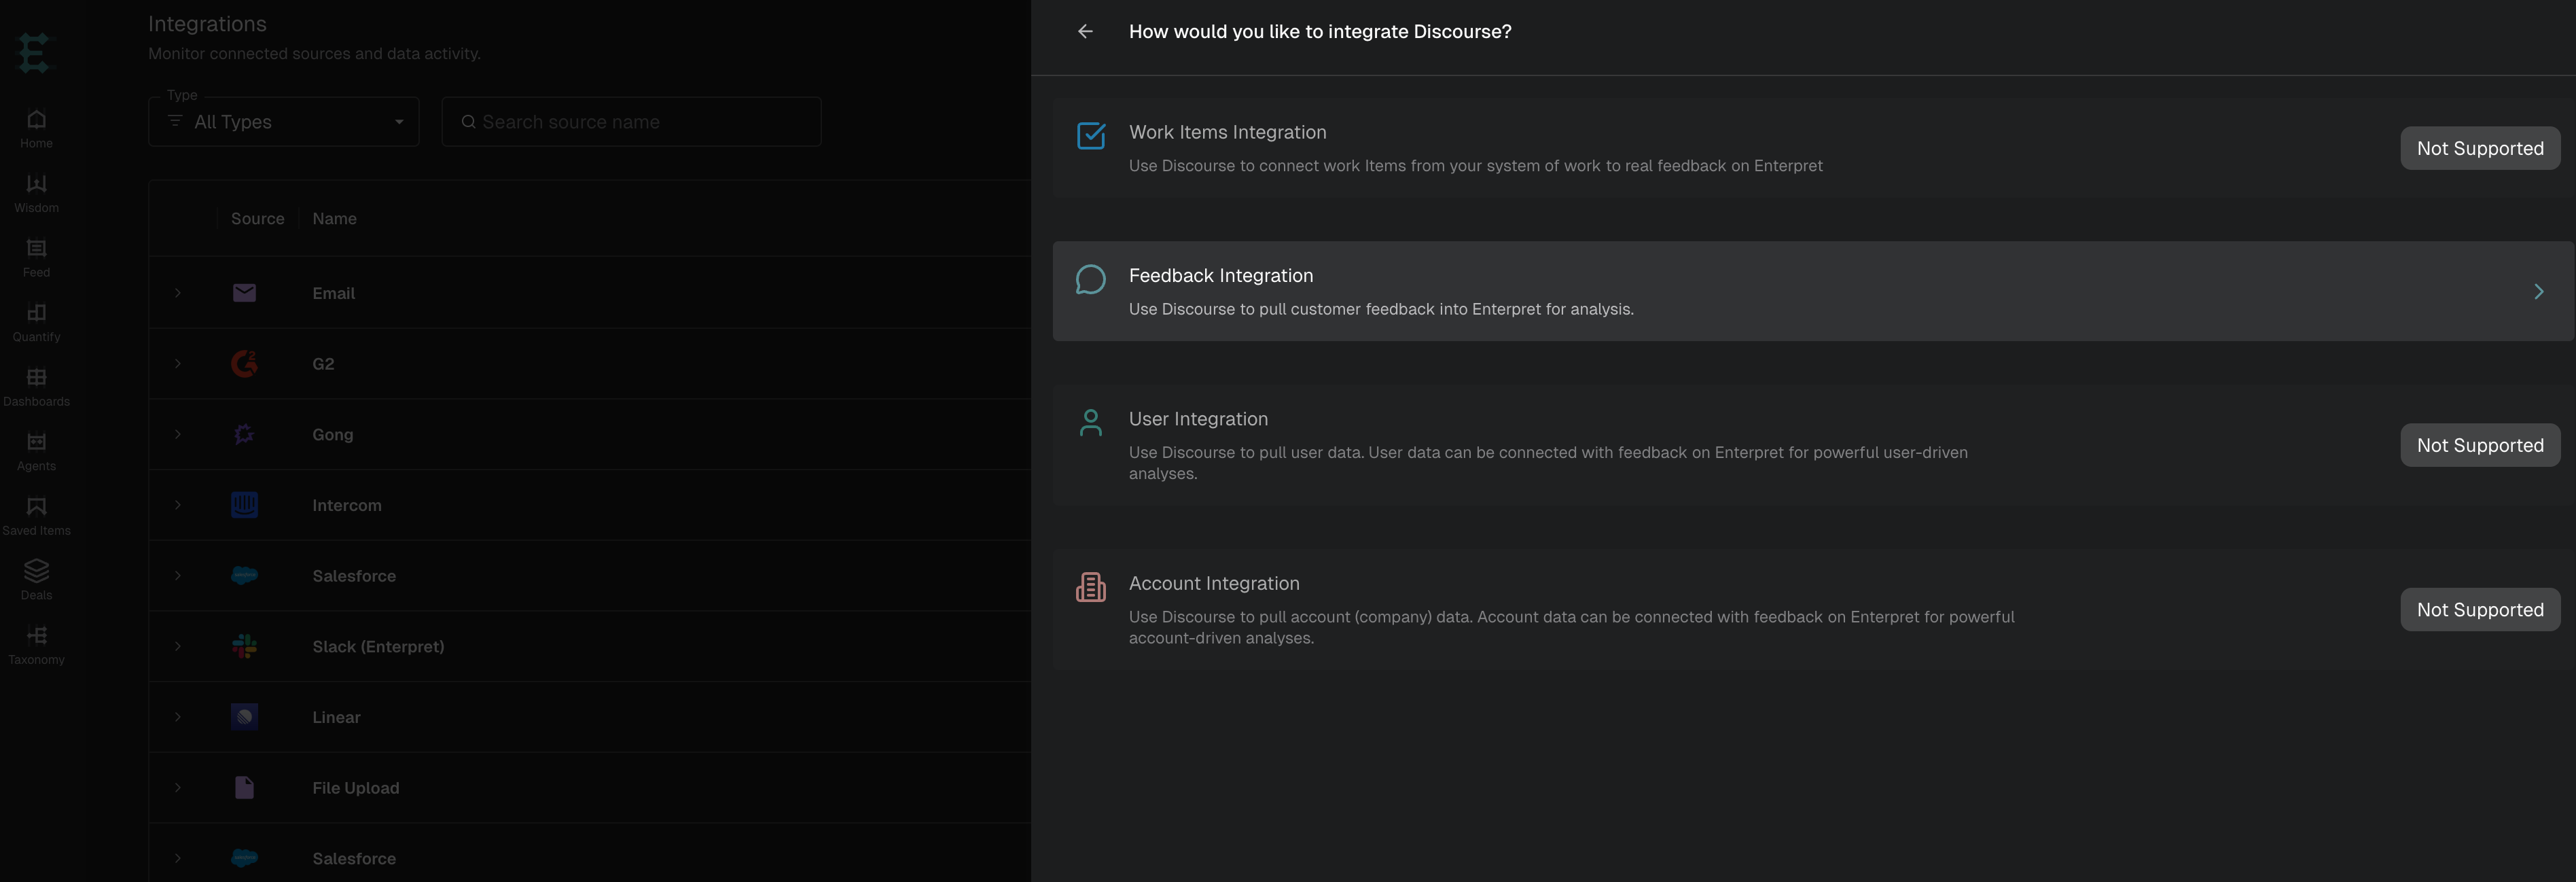Open the All Types dropdown
This screenshot has height=882, width=2576.
[x=284, y=122]
